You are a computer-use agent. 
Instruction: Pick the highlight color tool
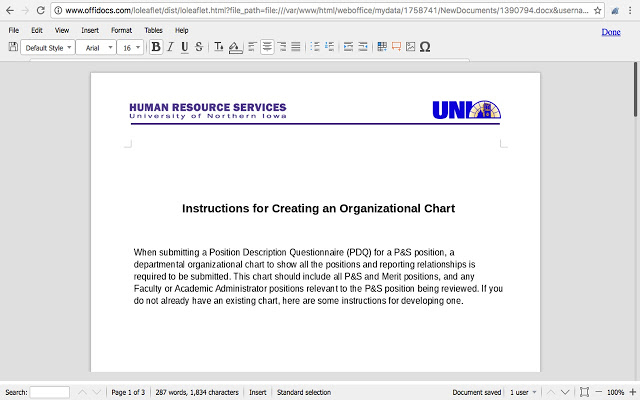point(235,47)
